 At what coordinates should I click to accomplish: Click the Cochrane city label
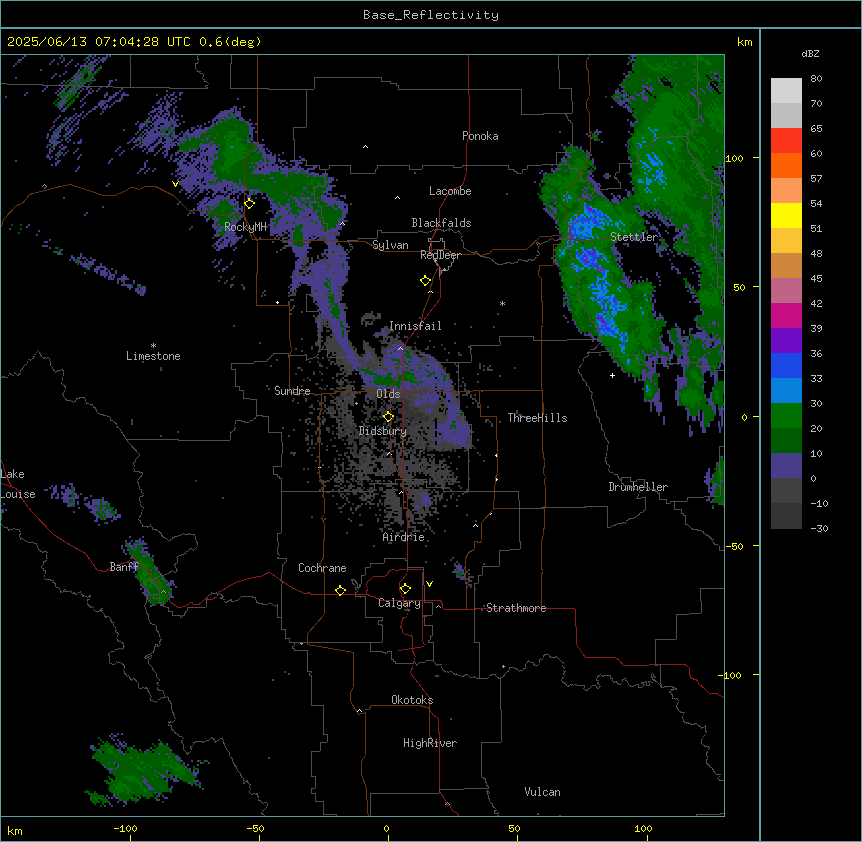coord(322,568)
